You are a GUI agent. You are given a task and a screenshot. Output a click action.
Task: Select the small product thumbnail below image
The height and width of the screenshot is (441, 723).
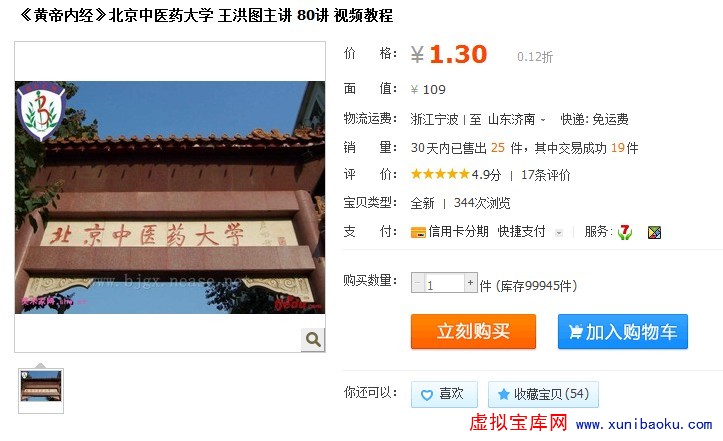tap(41, 391)
